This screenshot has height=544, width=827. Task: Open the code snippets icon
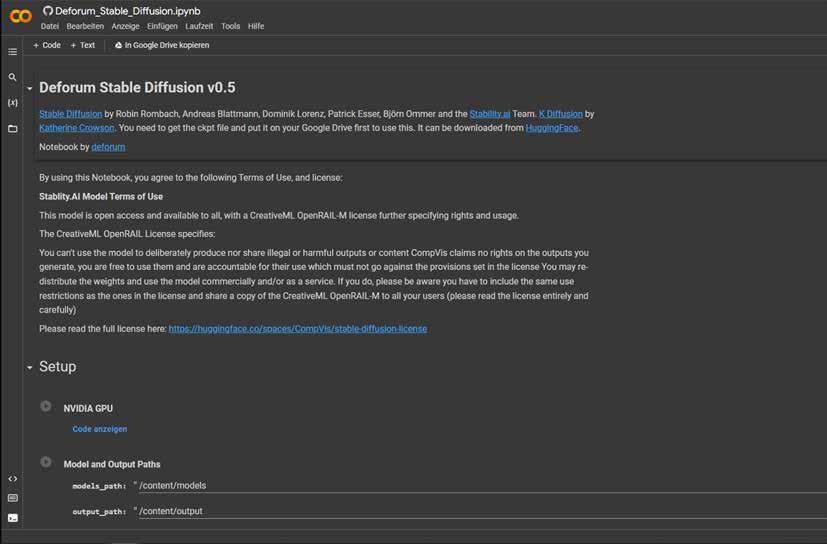point(13,479)
